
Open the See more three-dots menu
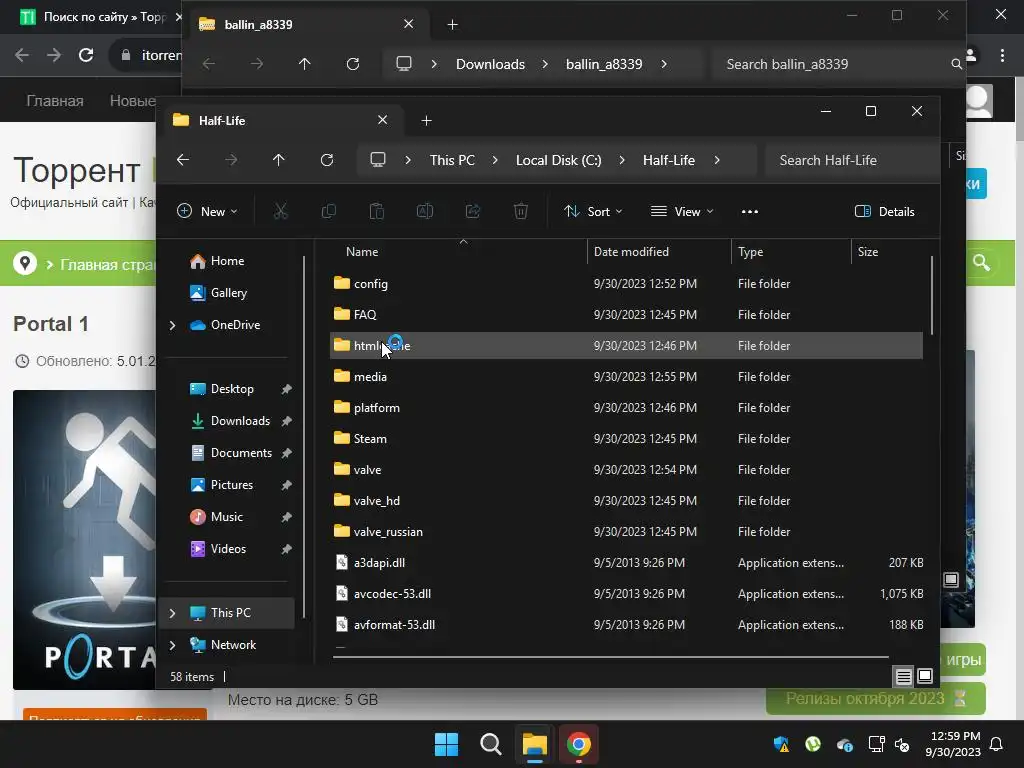point(750,212)
